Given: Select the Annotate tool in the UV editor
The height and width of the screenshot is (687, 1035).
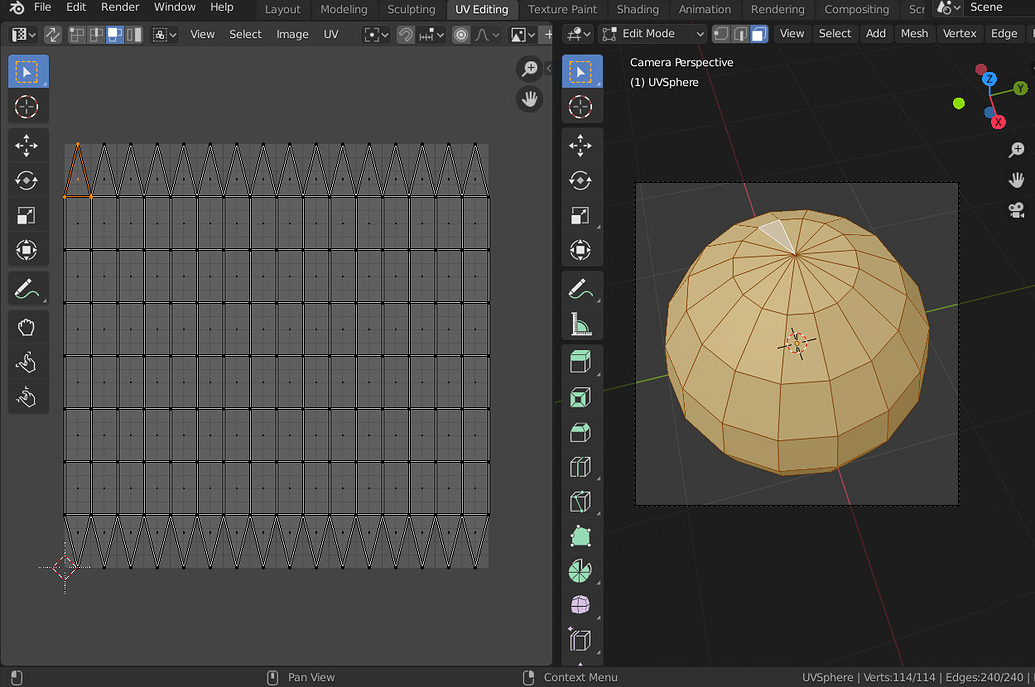Looking at the screenshot, I should [28, 288].
